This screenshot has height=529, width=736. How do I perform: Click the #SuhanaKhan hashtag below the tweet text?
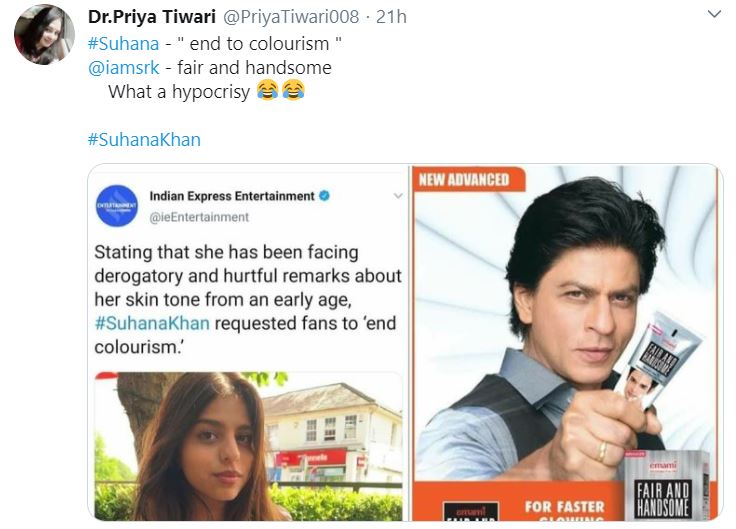(144, 139)
